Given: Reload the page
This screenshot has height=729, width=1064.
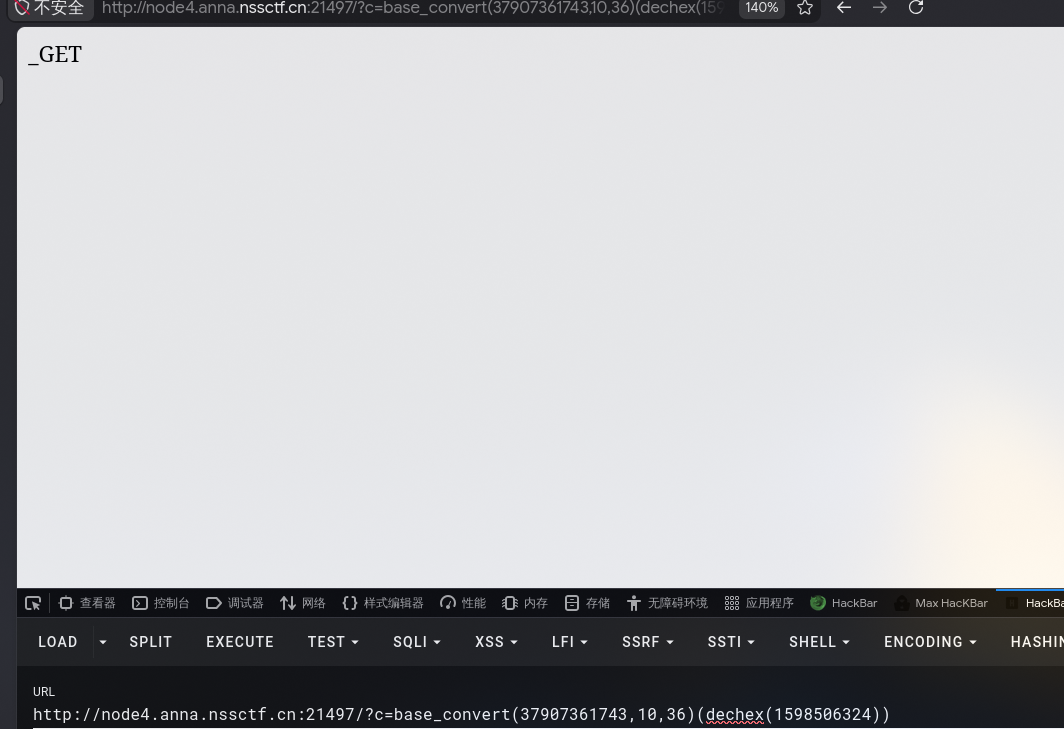Looking at the screenshot, I should (916, 7).
